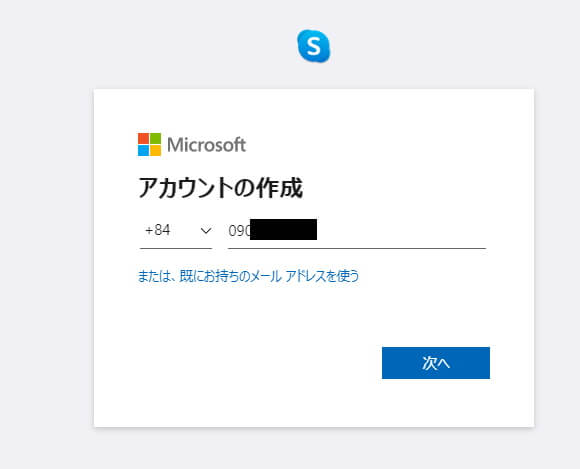Click the アカウントの作成 heading
This screenshot has width=580, height=469.
coord(220,188)
